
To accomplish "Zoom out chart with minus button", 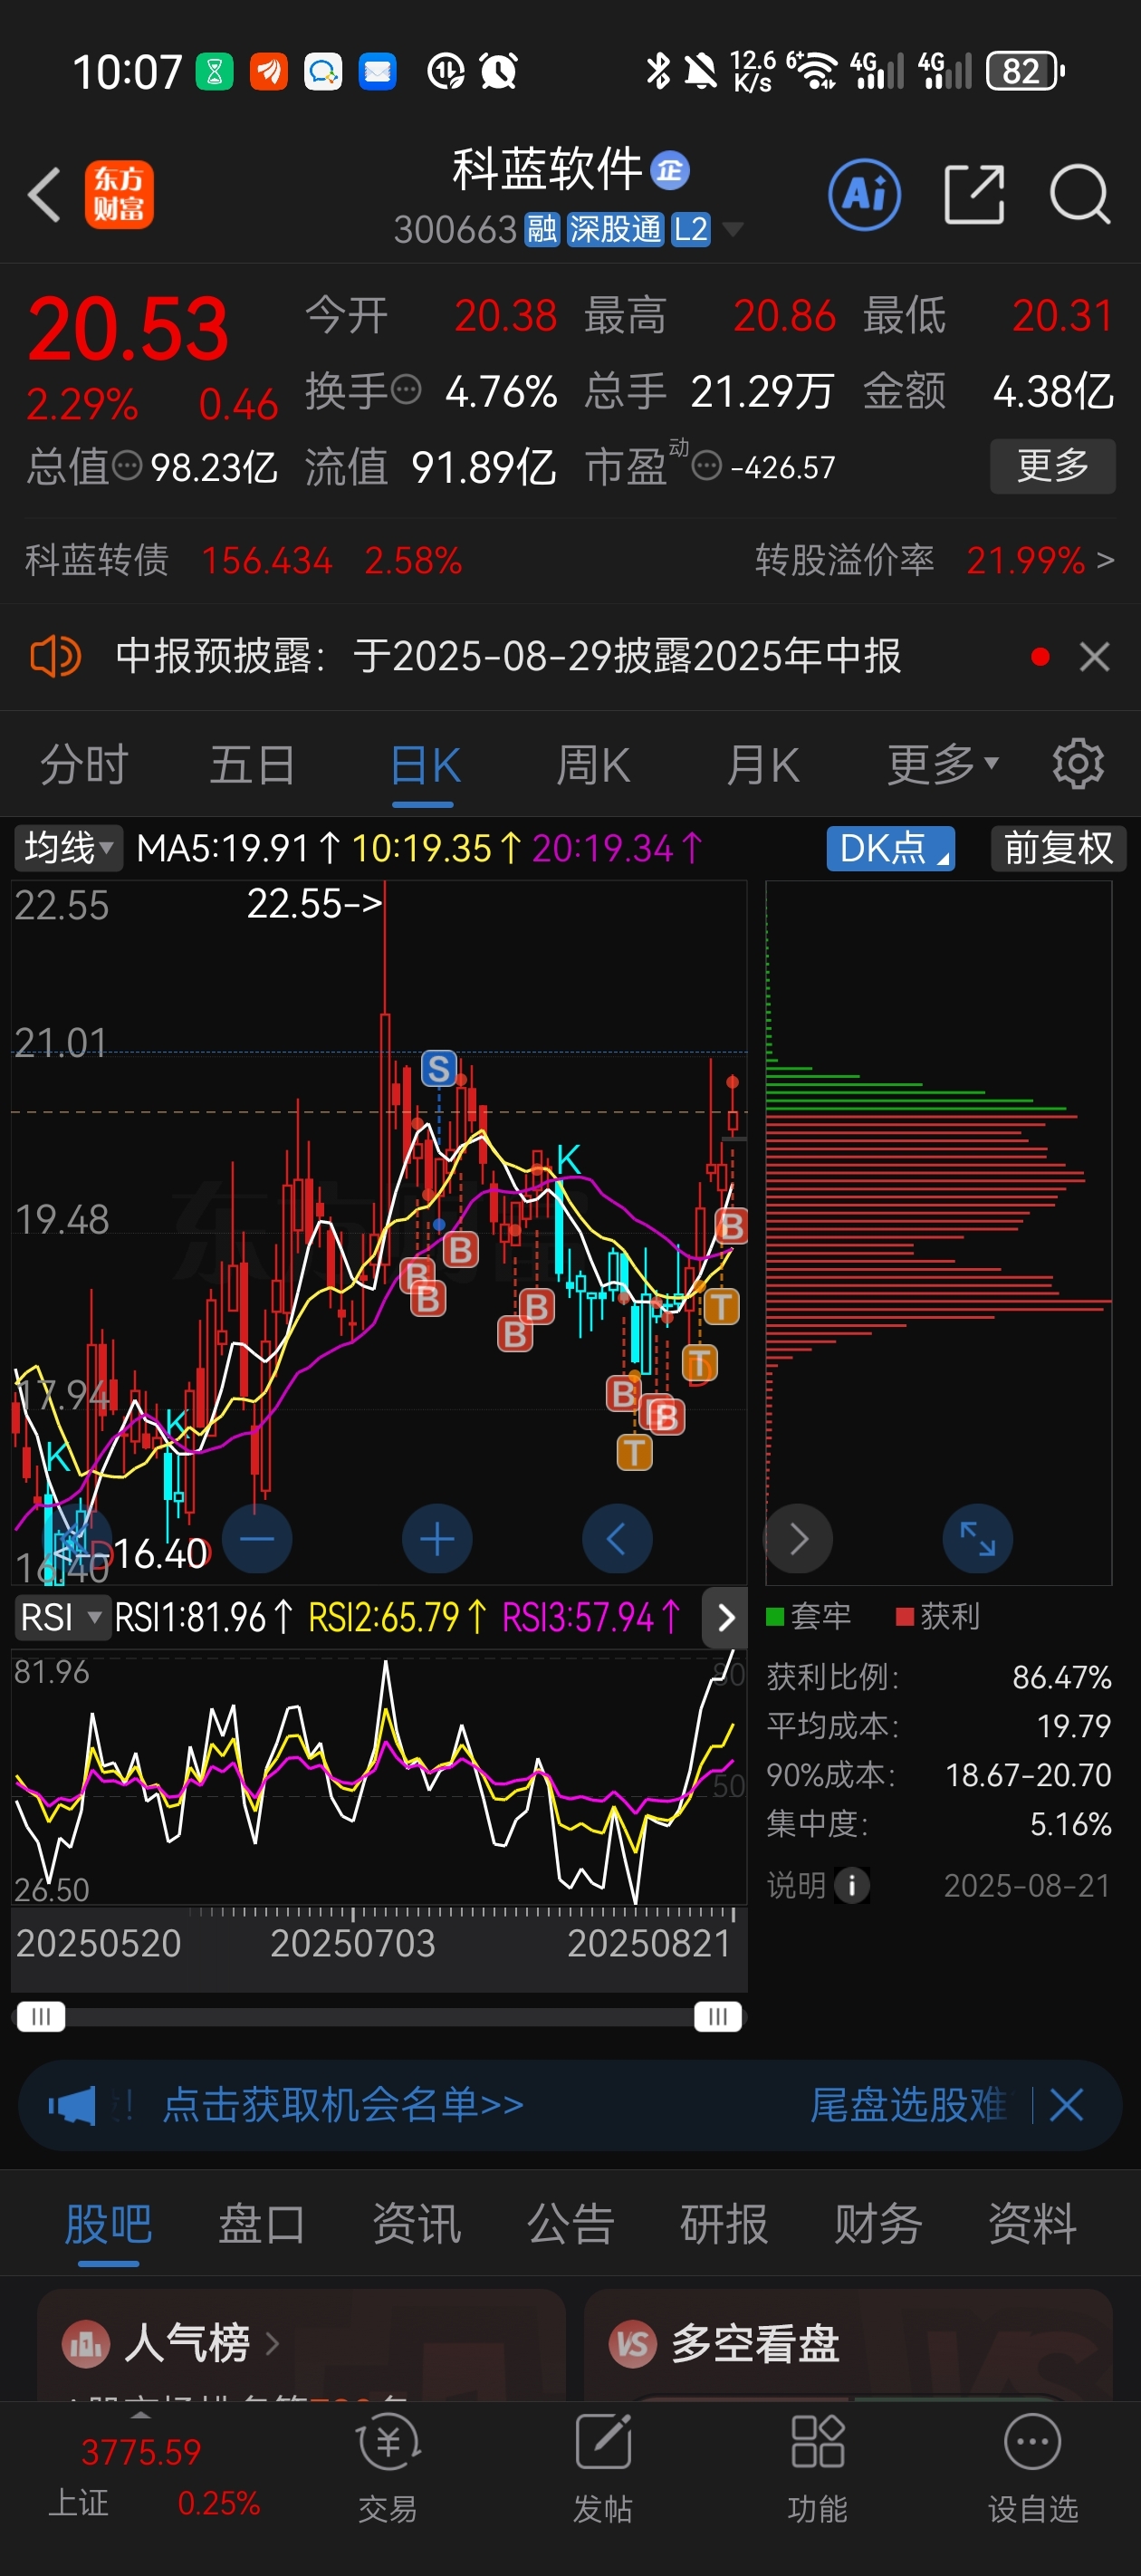I will pos(257,1539).
